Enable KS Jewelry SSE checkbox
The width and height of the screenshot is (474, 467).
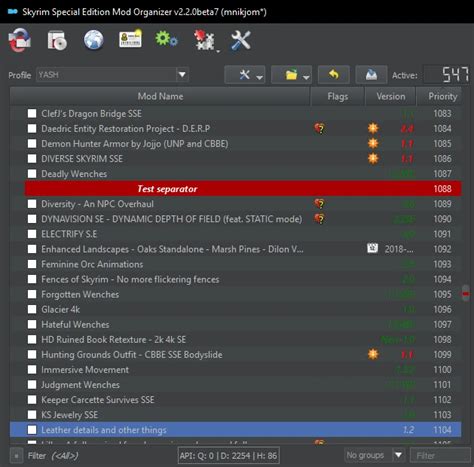coord(32,415)
